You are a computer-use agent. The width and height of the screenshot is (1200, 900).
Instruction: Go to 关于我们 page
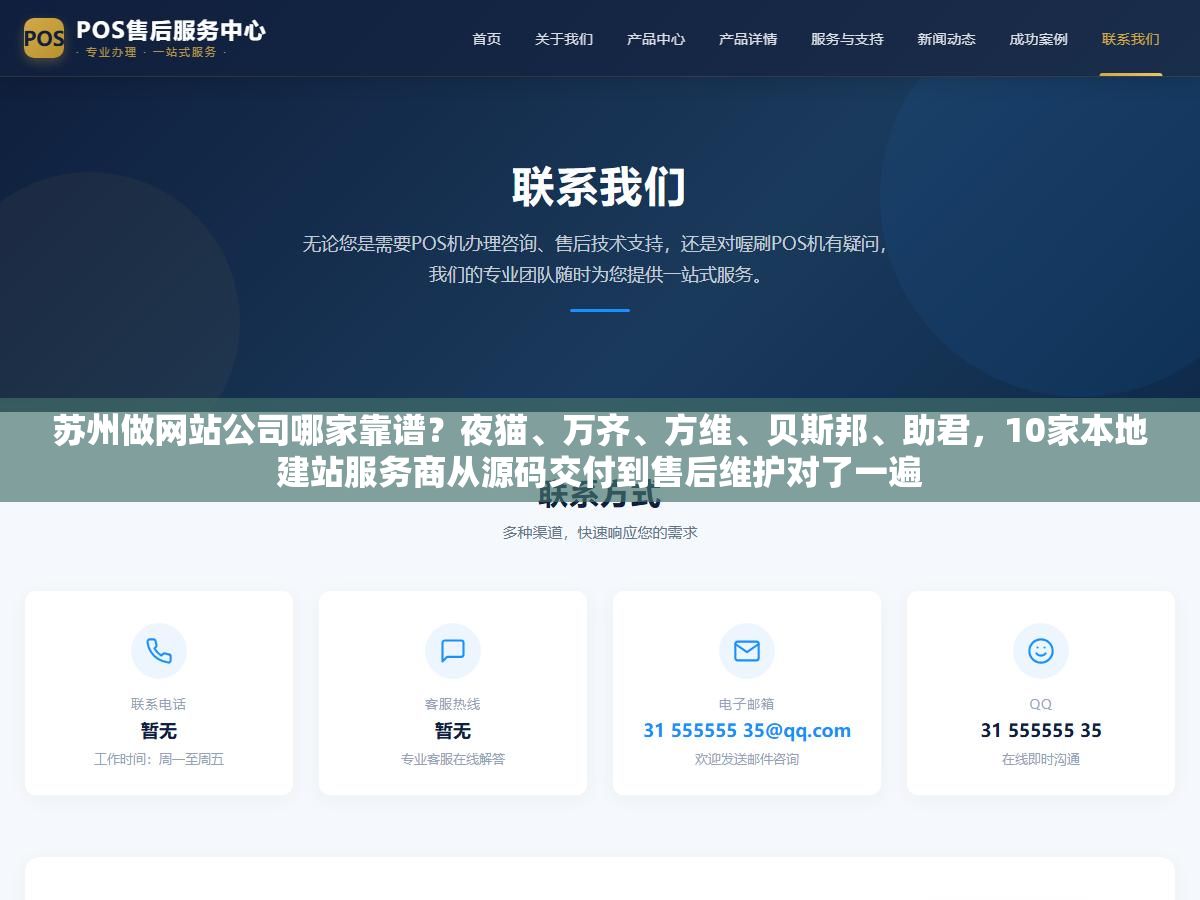point(564,39)
